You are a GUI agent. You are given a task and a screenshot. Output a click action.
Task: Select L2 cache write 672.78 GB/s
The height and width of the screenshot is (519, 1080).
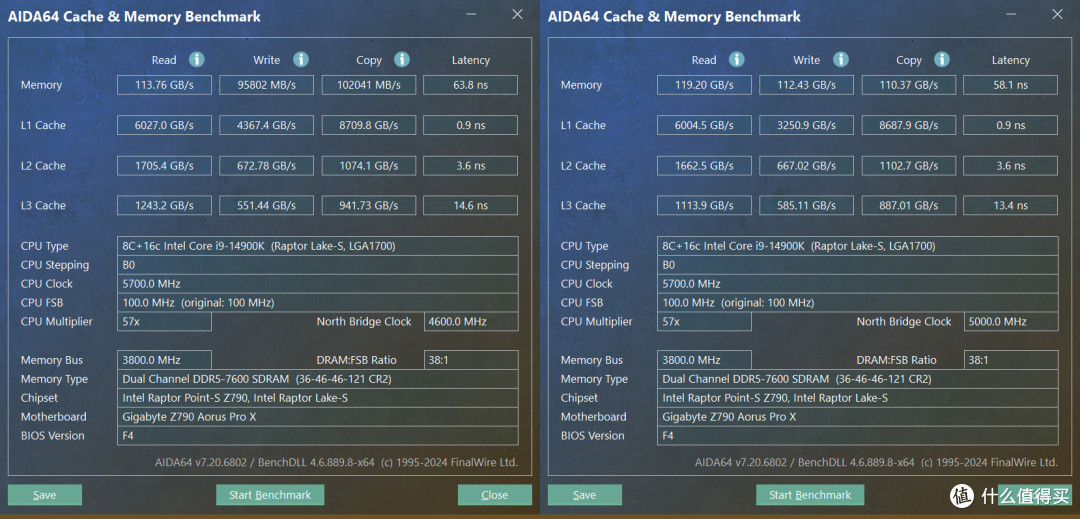point(267,166)
